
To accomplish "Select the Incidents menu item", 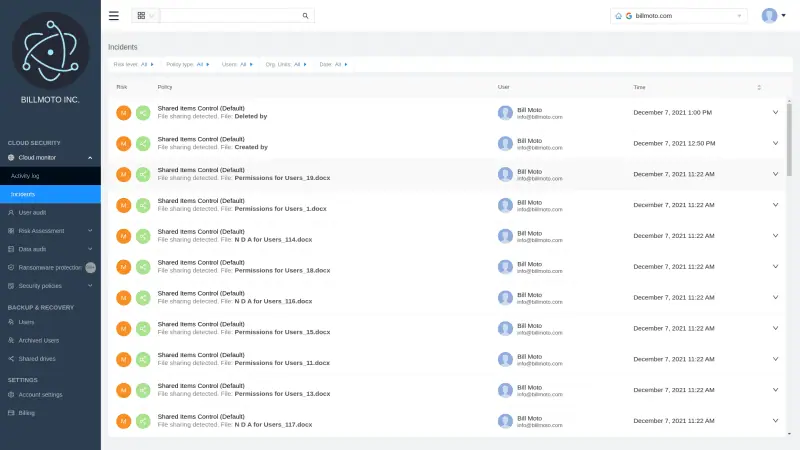I will click(51, 194).
